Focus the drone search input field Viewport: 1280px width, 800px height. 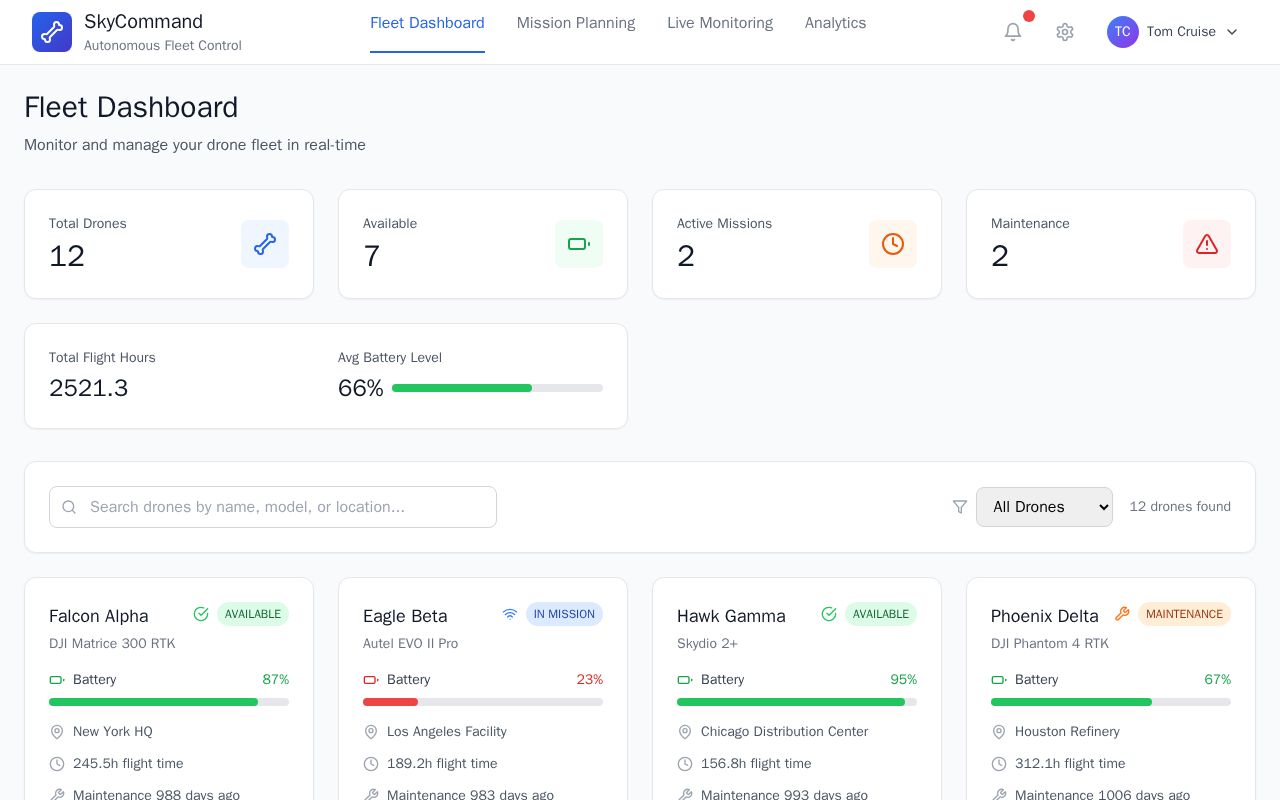[273, 507]
